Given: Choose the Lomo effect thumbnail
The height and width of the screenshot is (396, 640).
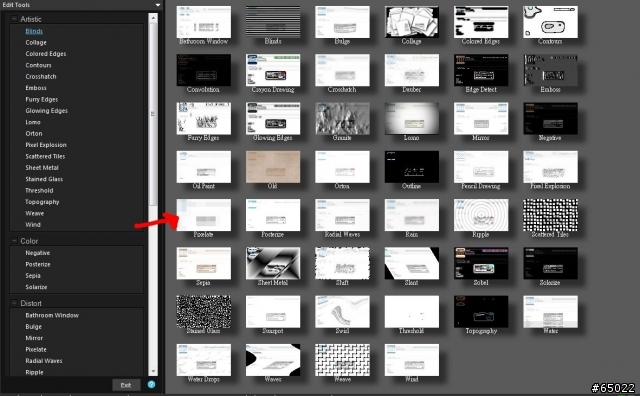Looking at the screenshot, I should [412, 118].
